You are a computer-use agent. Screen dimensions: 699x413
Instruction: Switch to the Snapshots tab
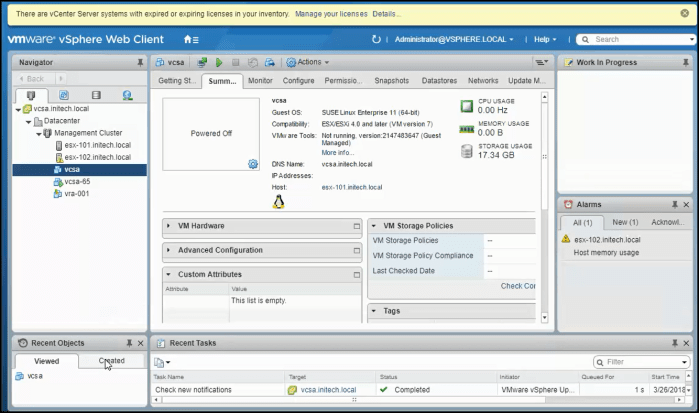click(391, 80)
